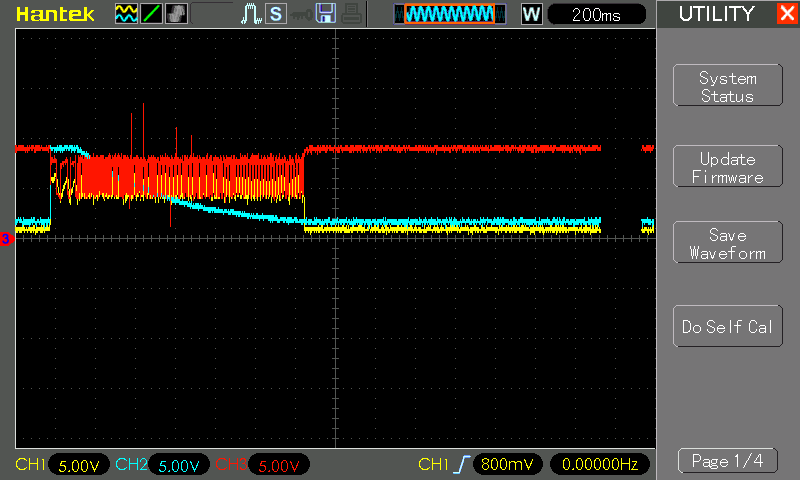Click the CH2 5.00V scale readout
Image resolution: width=800 pixels, height=480 pixels.
(178, 465)
